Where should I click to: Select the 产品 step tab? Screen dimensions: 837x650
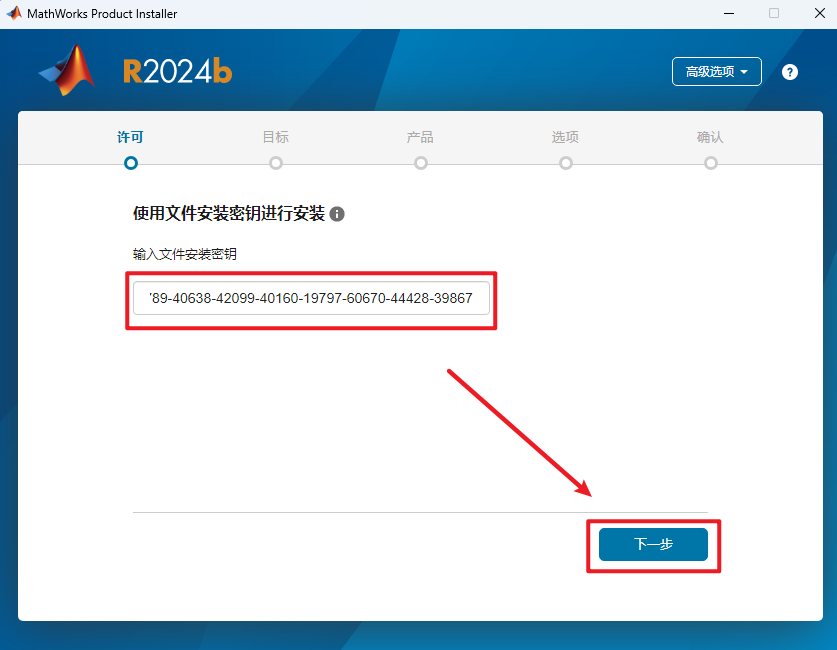(420, 137)
